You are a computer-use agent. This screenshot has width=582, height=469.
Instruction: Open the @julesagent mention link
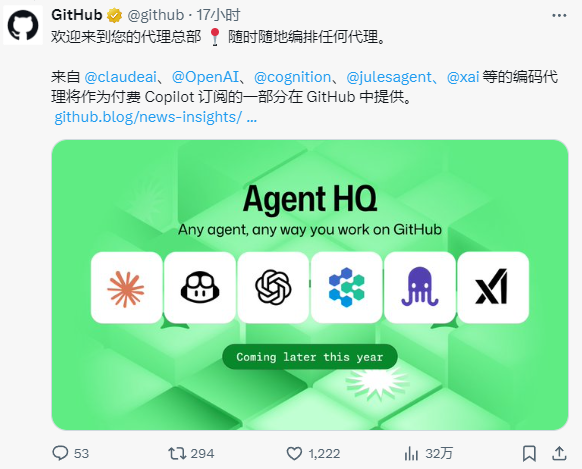(389, 77)
